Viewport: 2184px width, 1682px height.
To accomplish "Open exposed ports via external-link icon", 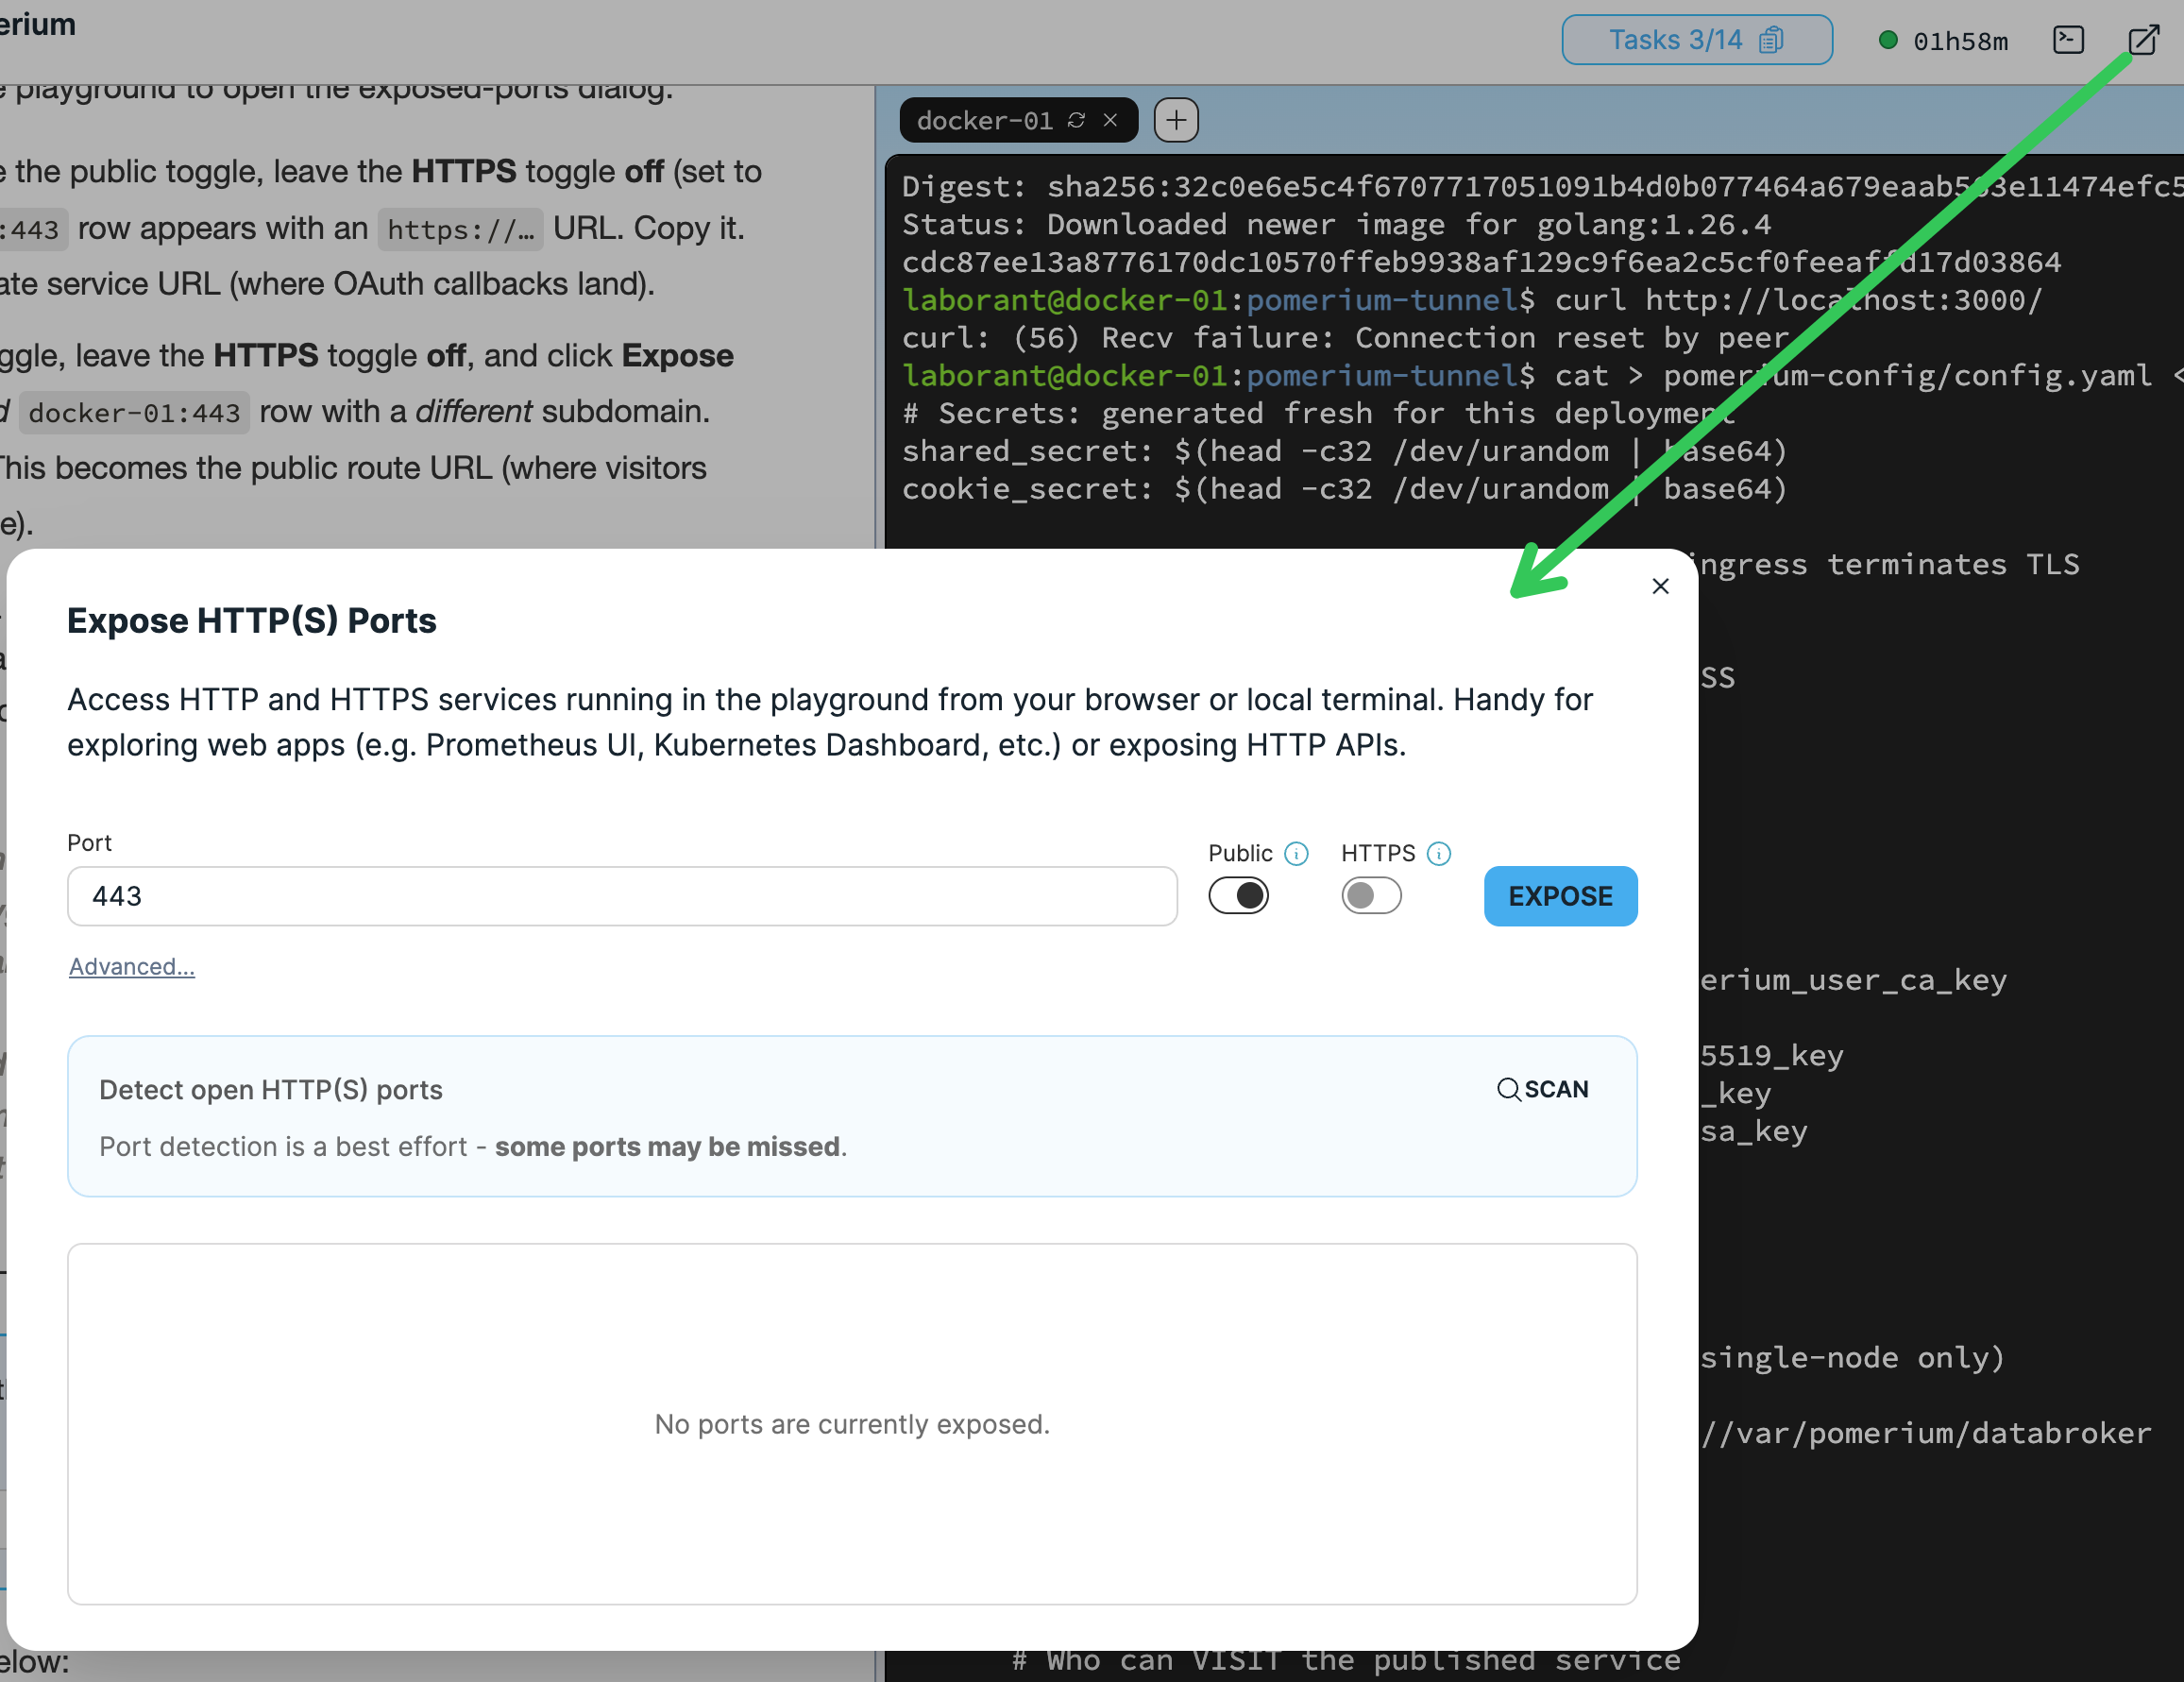I will tap(2143, 40).
